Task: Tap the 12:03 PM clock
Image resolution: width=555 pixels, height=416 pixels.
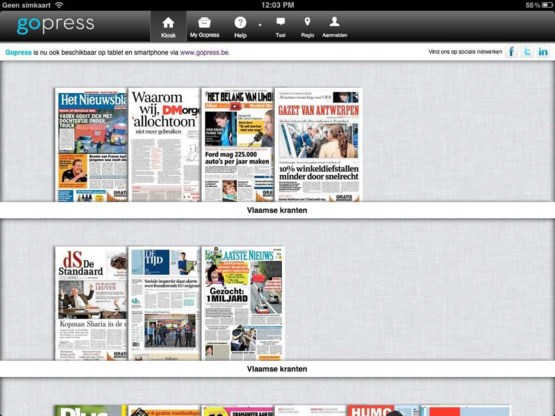Action: 278,5
